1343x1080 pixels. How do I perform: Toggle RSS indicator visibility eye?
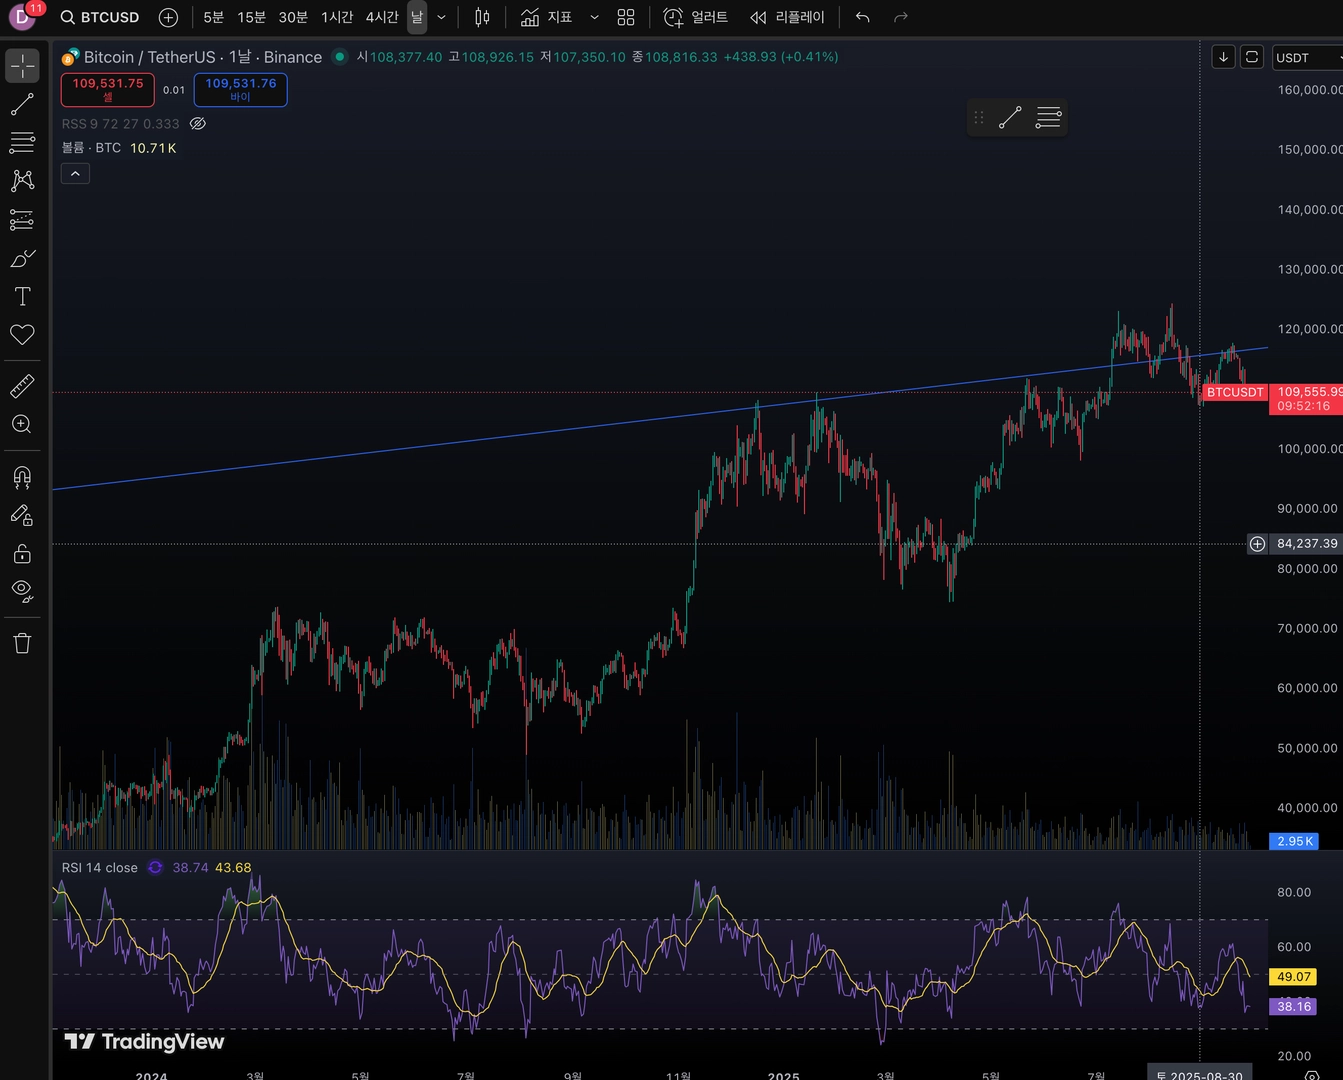pos(198,124)
